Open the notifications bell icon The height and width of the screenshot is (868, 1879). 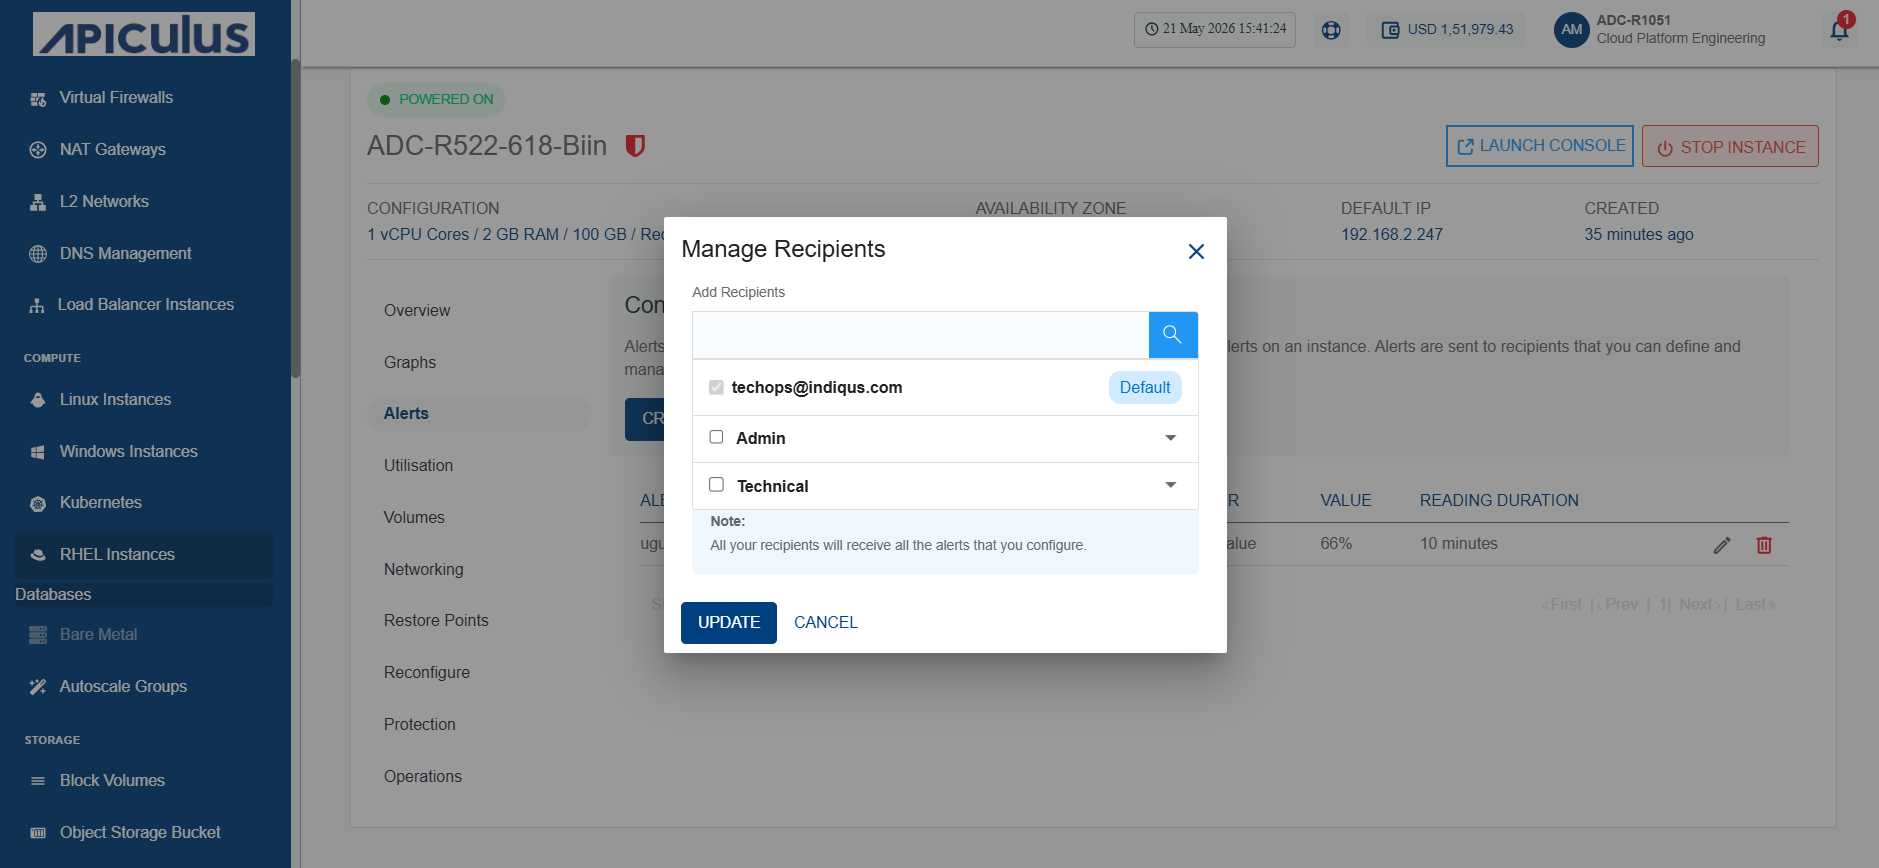[1839, 30]
